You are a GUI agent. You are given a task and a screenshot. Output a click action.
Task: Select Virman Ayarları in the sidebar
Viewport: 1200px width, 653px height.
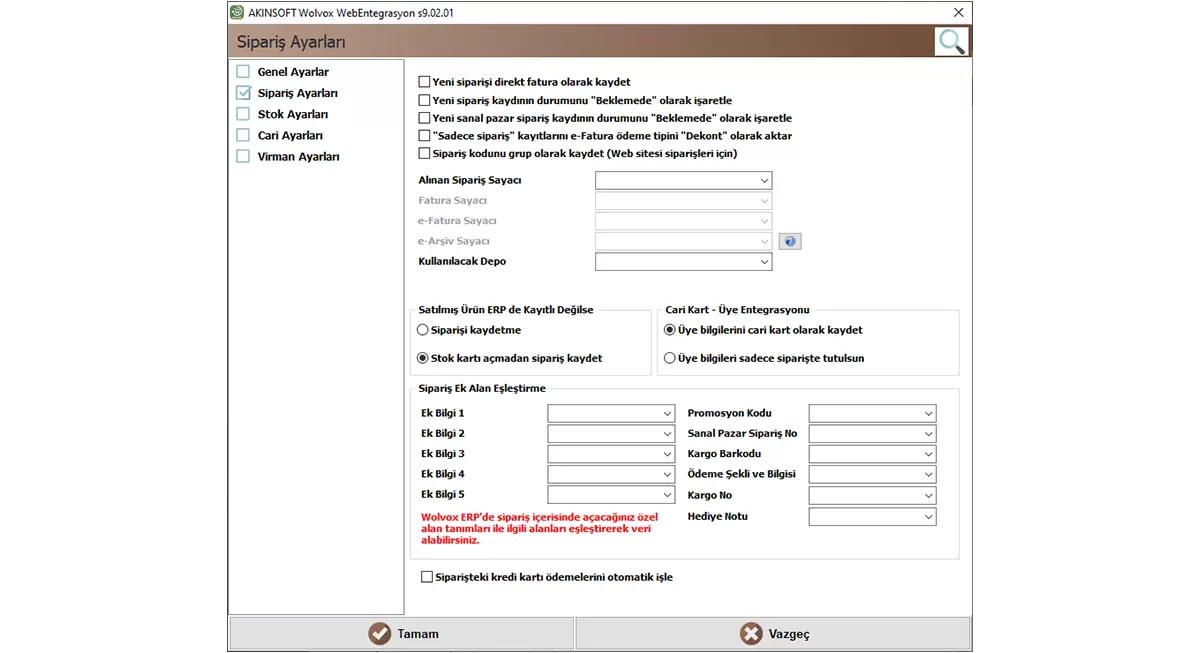point(298,157)
